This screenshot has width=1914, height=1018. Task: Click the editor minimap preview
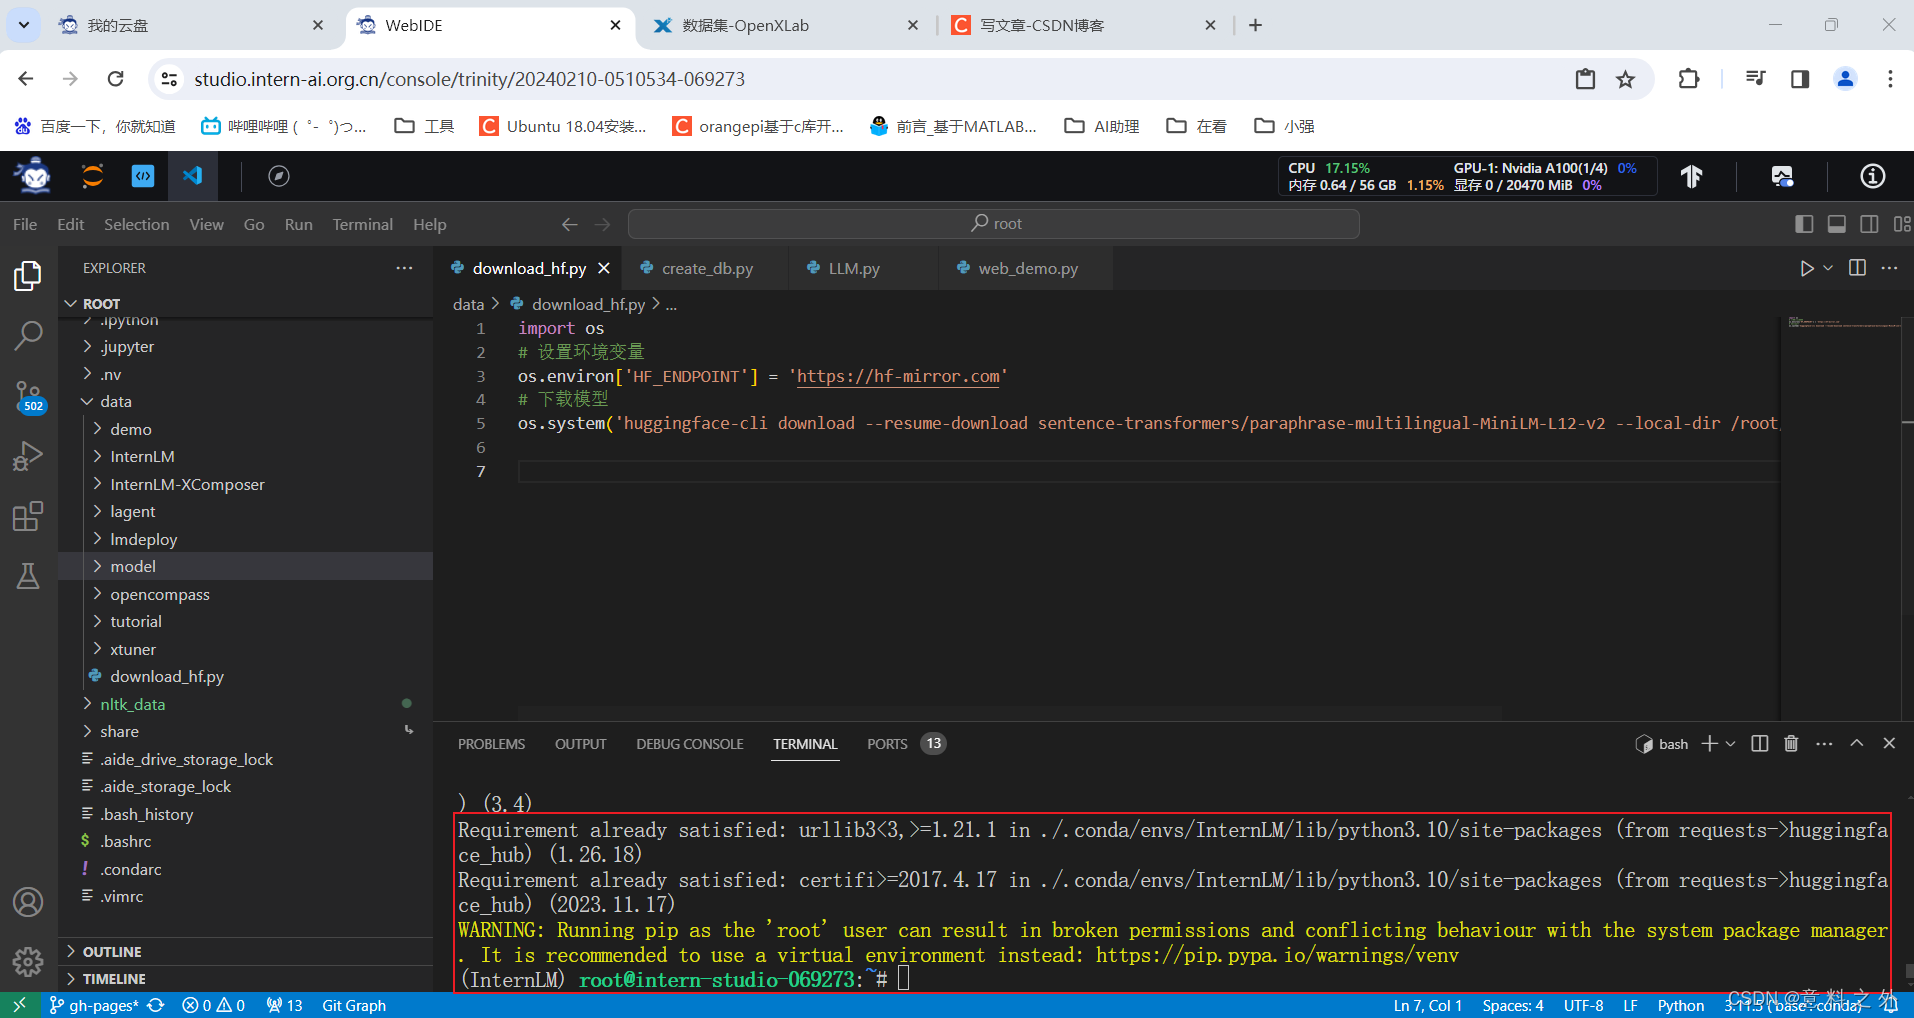click(1843, 324)
